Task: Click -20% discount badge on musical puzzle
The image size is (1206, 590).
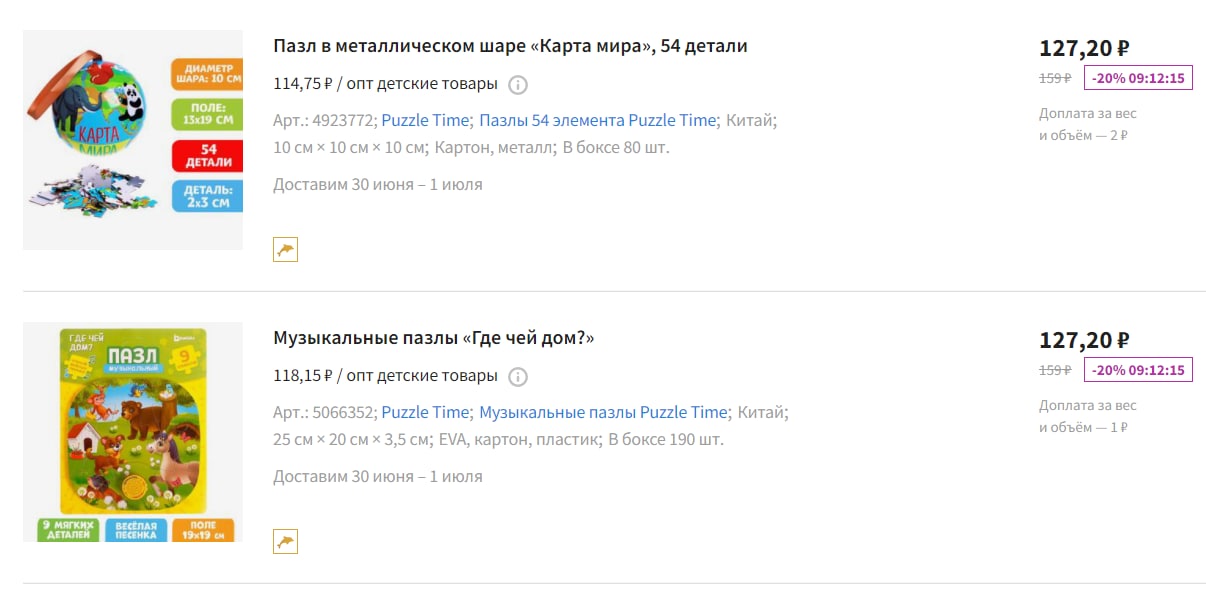Action: (x=1138, y=370)
